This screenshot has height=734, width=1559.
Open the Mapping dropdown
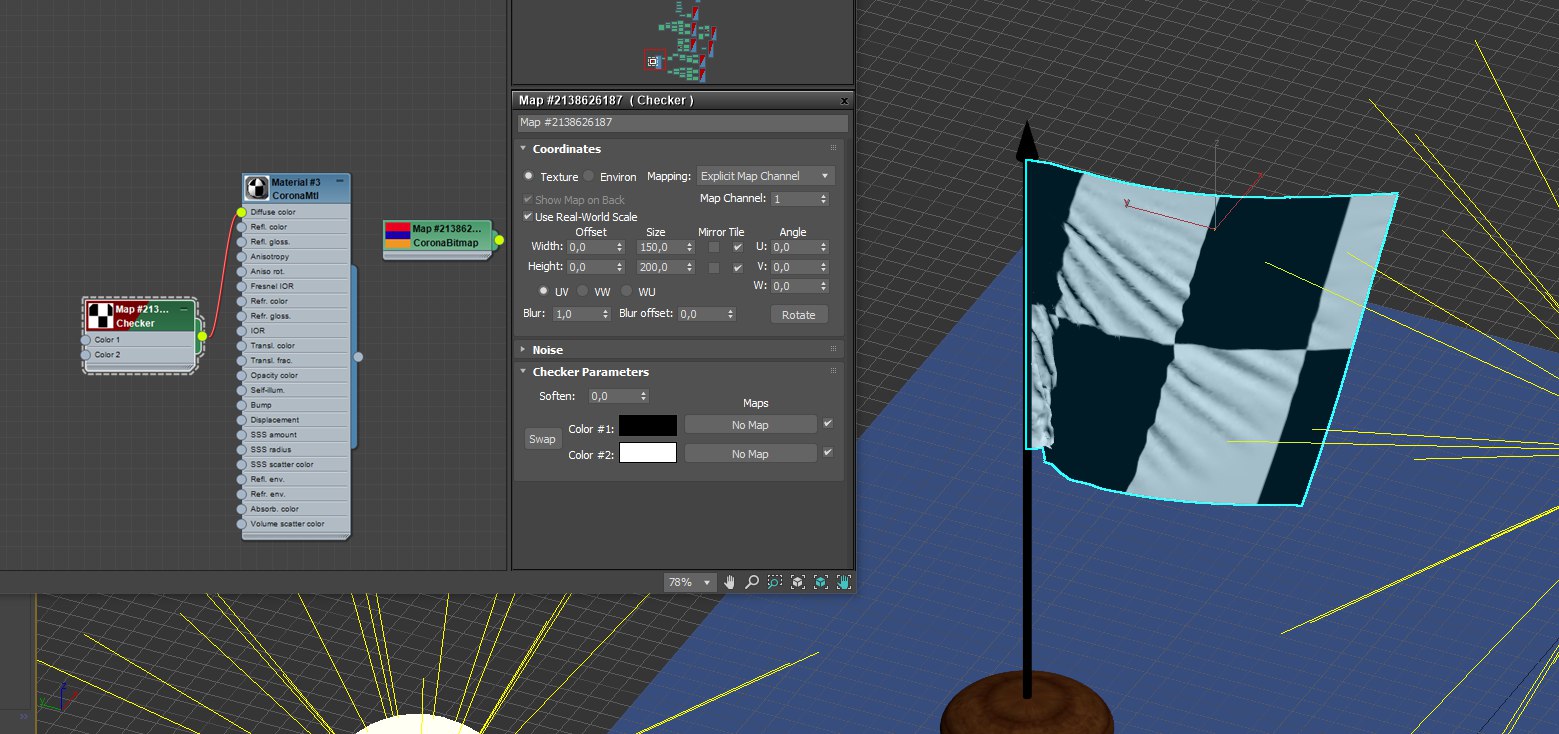pos(766,176)
